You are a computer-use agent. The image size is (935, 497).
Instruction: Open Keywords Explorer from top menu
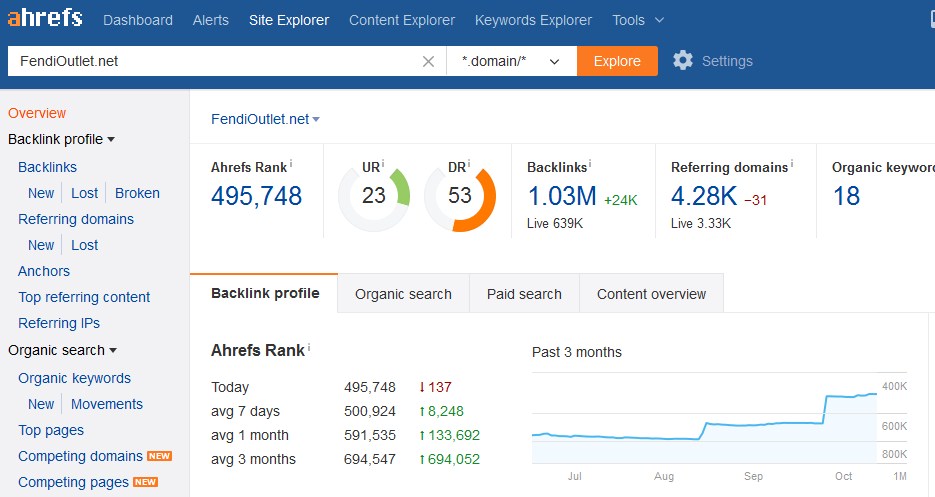(x=533, y=20)
